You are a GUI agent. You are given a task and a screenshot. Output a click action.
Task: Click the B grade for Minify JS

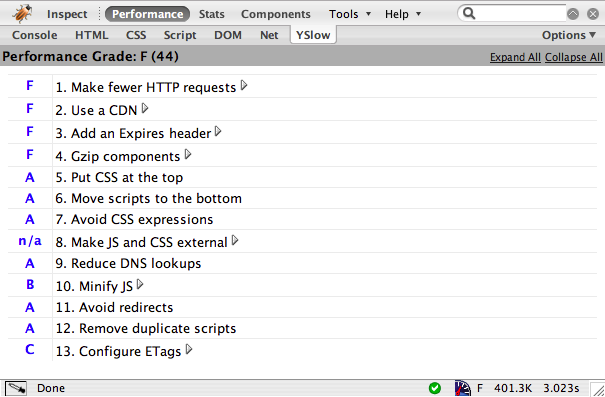30,285
